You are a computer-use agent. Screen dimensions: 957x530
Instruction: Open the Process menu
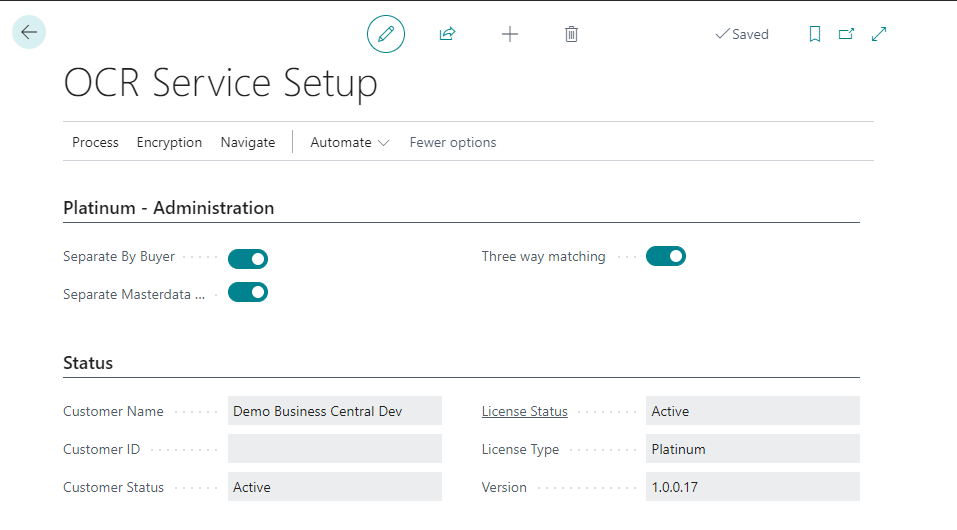pyautogui.click(x=95, y=142)
